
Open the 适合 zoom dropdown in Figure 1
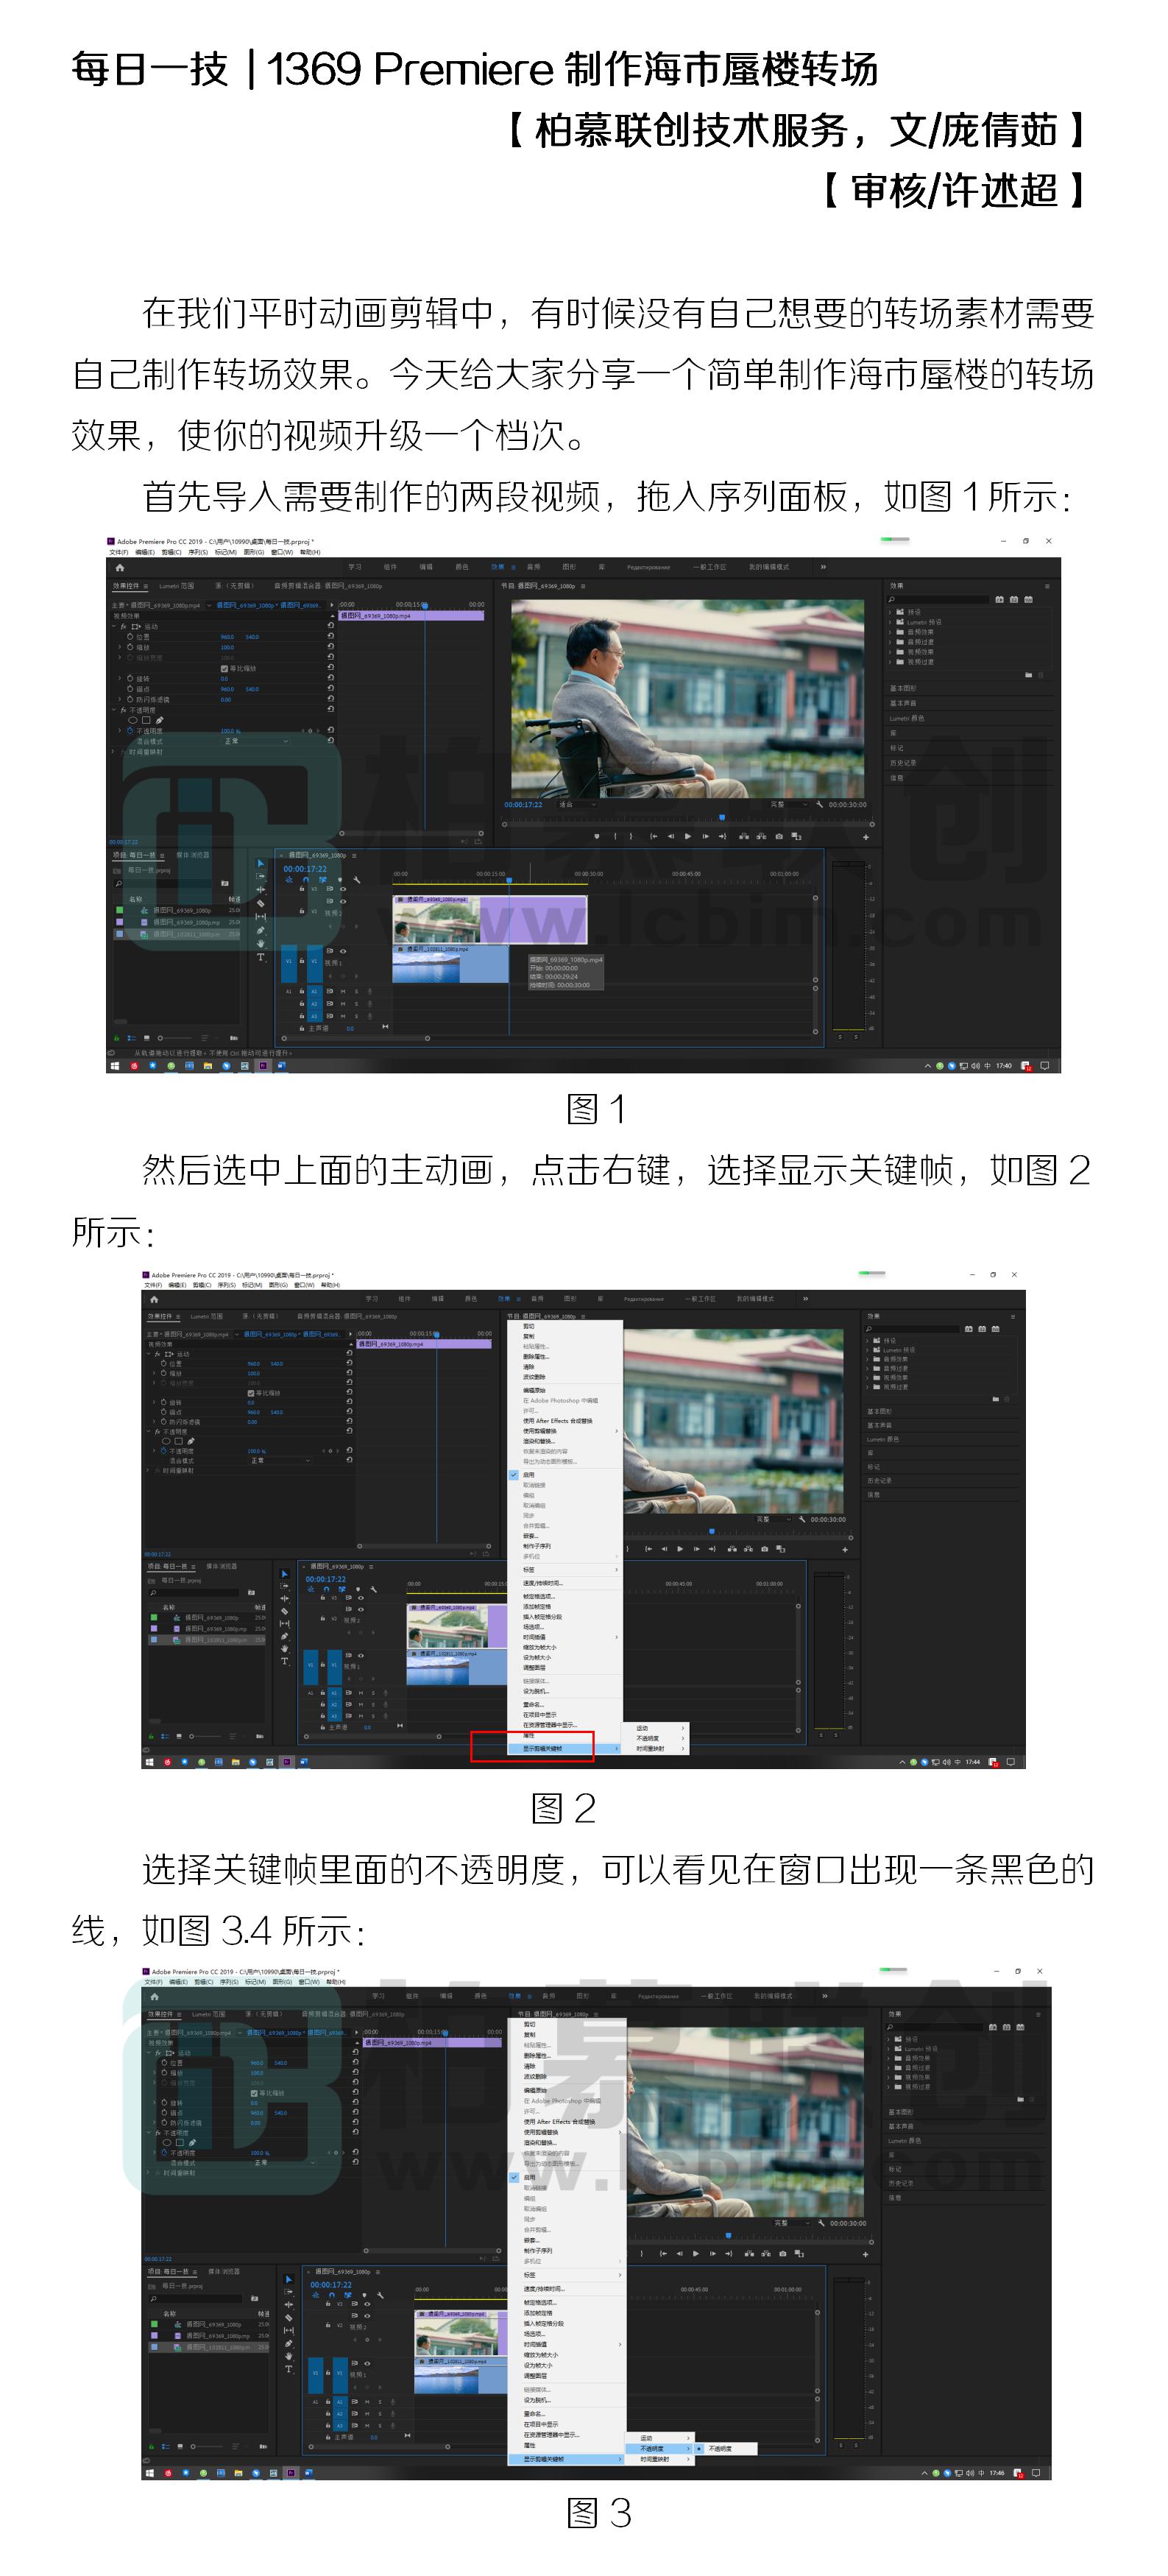coord(578,805)
